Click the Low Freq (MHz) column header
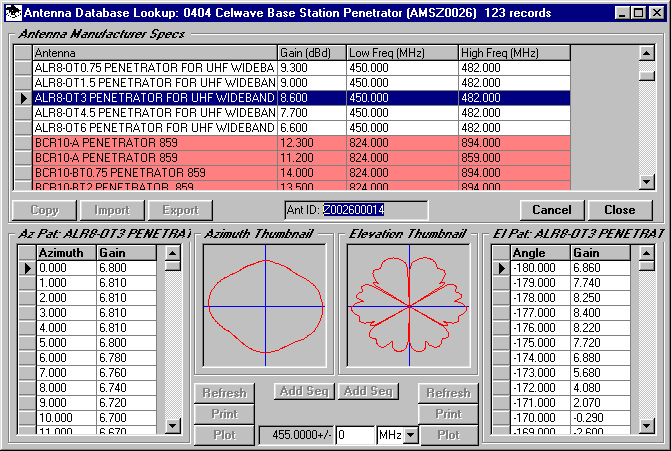Image resolution: width=671 pixels, height=451 pixels. click(x=402, y=53)
